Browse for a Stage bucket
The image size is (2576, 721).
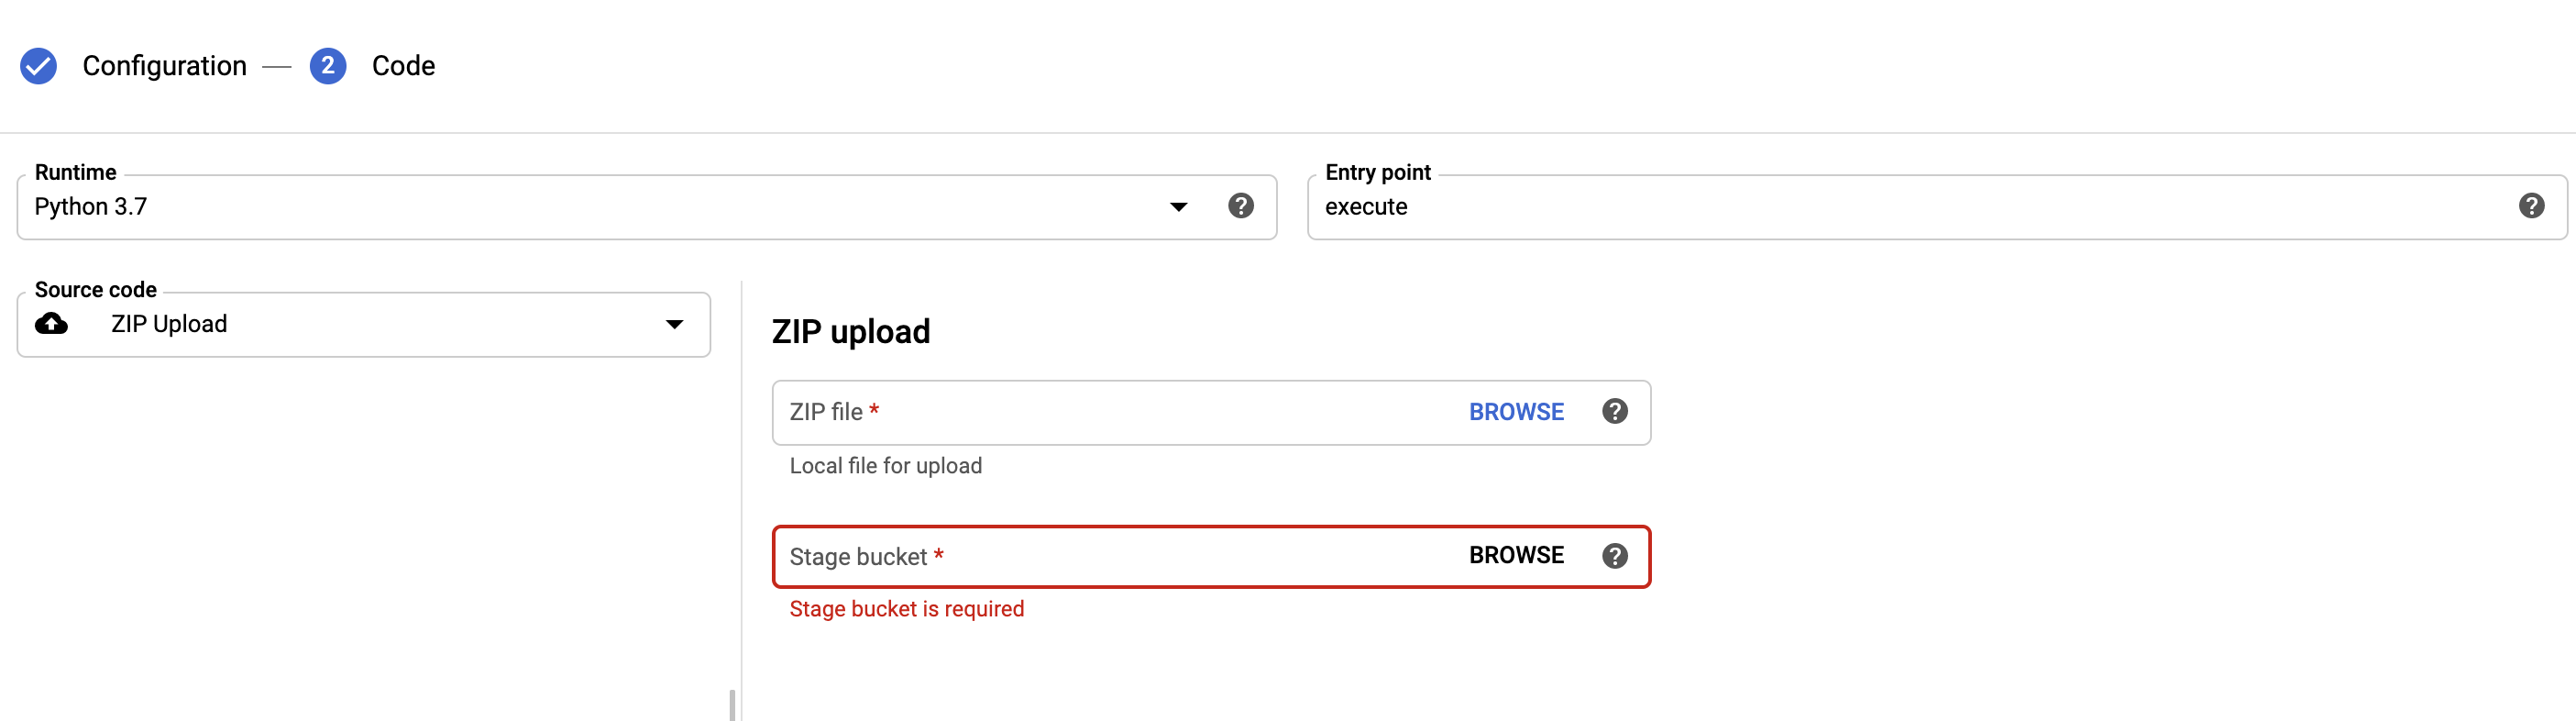pos(1516,555)
